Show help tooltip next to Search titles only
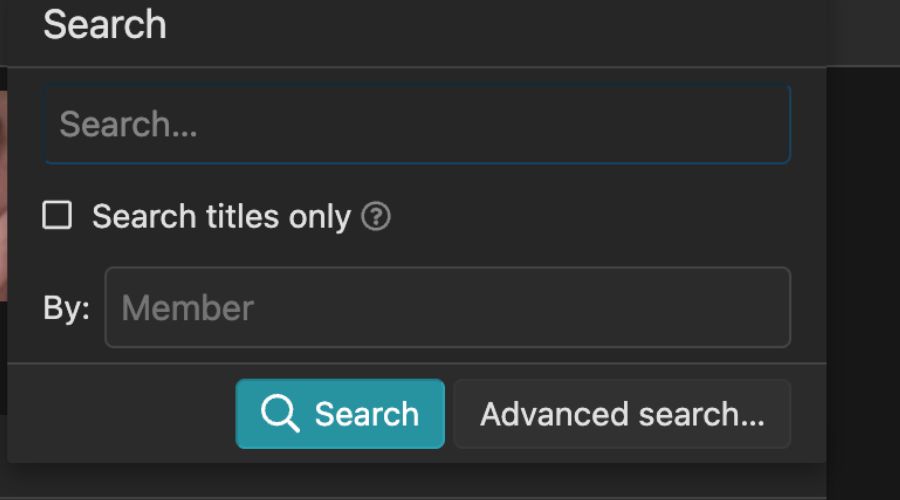This screenshot has height=500, width=900. (376, 216)
